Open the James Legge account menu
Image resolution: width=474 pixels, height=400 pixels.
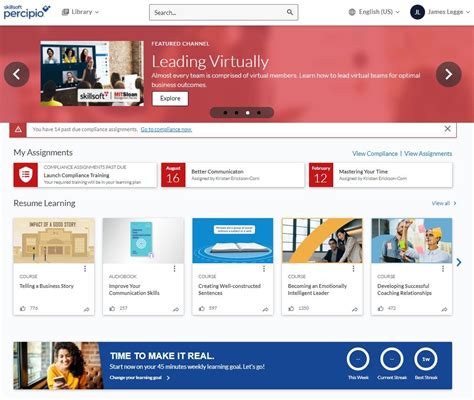(x=440, y=12)
